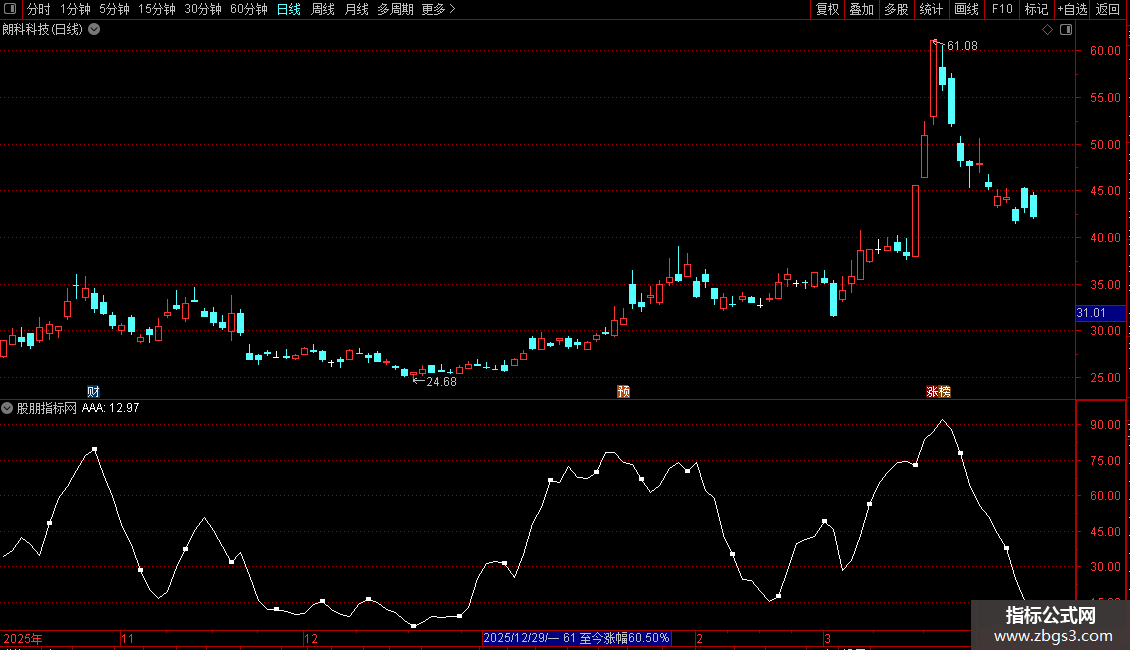Switch to 月线 monthly chart

pos(357,9)
